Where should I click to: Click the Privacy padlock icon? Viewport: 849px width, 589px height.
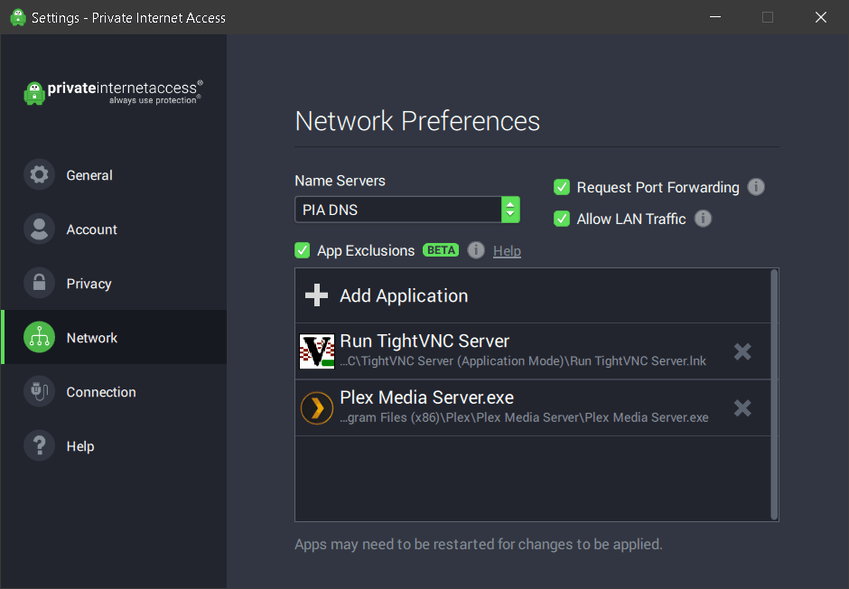(39, 283)
